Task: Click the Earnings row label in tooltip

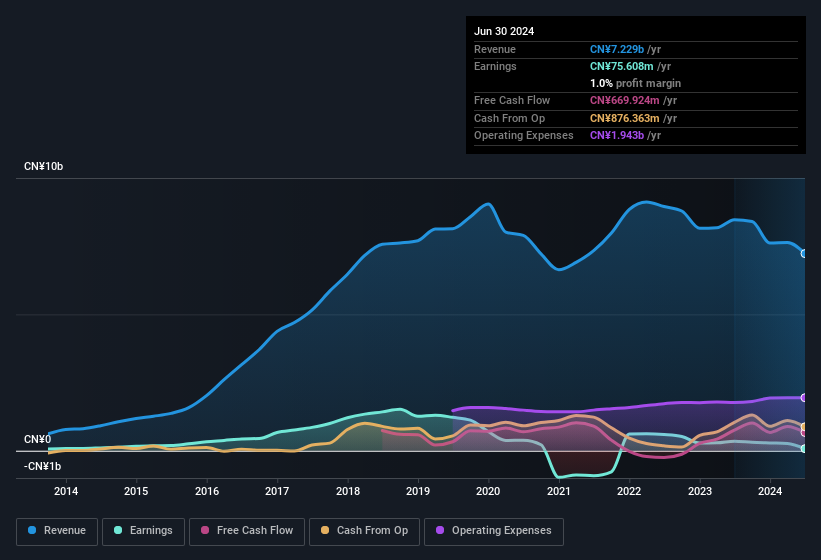Action: pos(495,66)
